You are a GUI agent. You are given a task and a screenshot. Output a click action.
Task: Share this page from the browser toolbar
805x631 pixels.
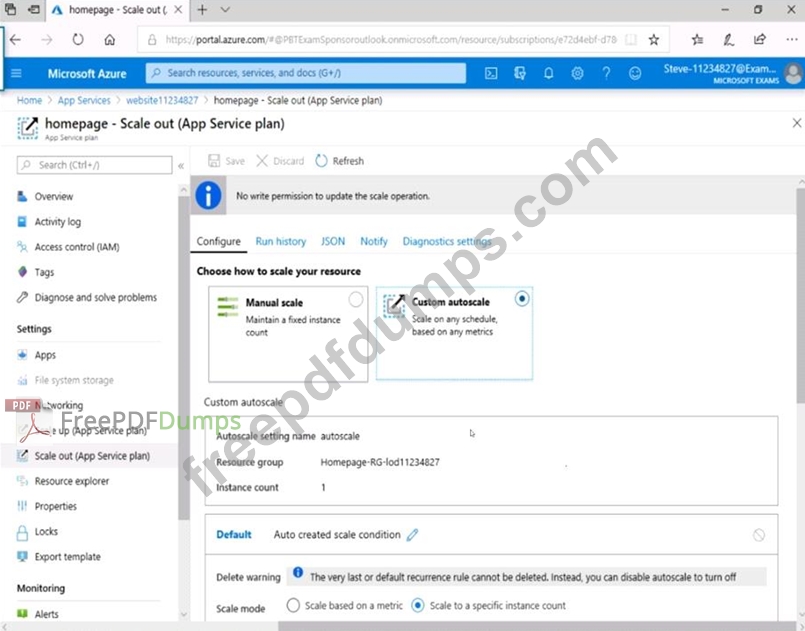[x=760, y=40]
